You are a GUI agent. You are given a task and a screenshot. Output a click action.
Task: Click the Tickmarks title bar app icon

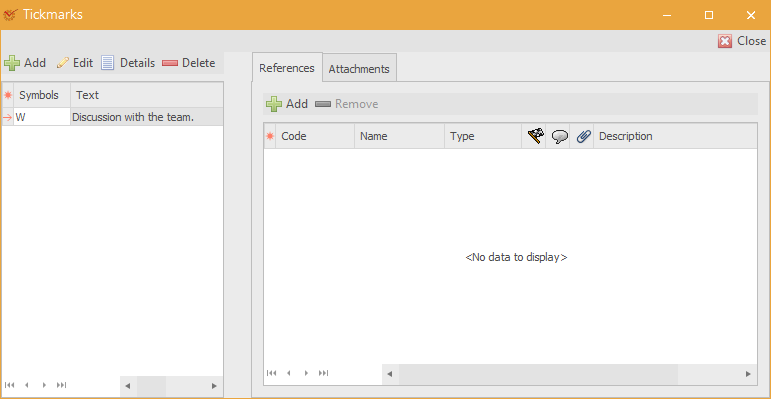coord(9,15)
